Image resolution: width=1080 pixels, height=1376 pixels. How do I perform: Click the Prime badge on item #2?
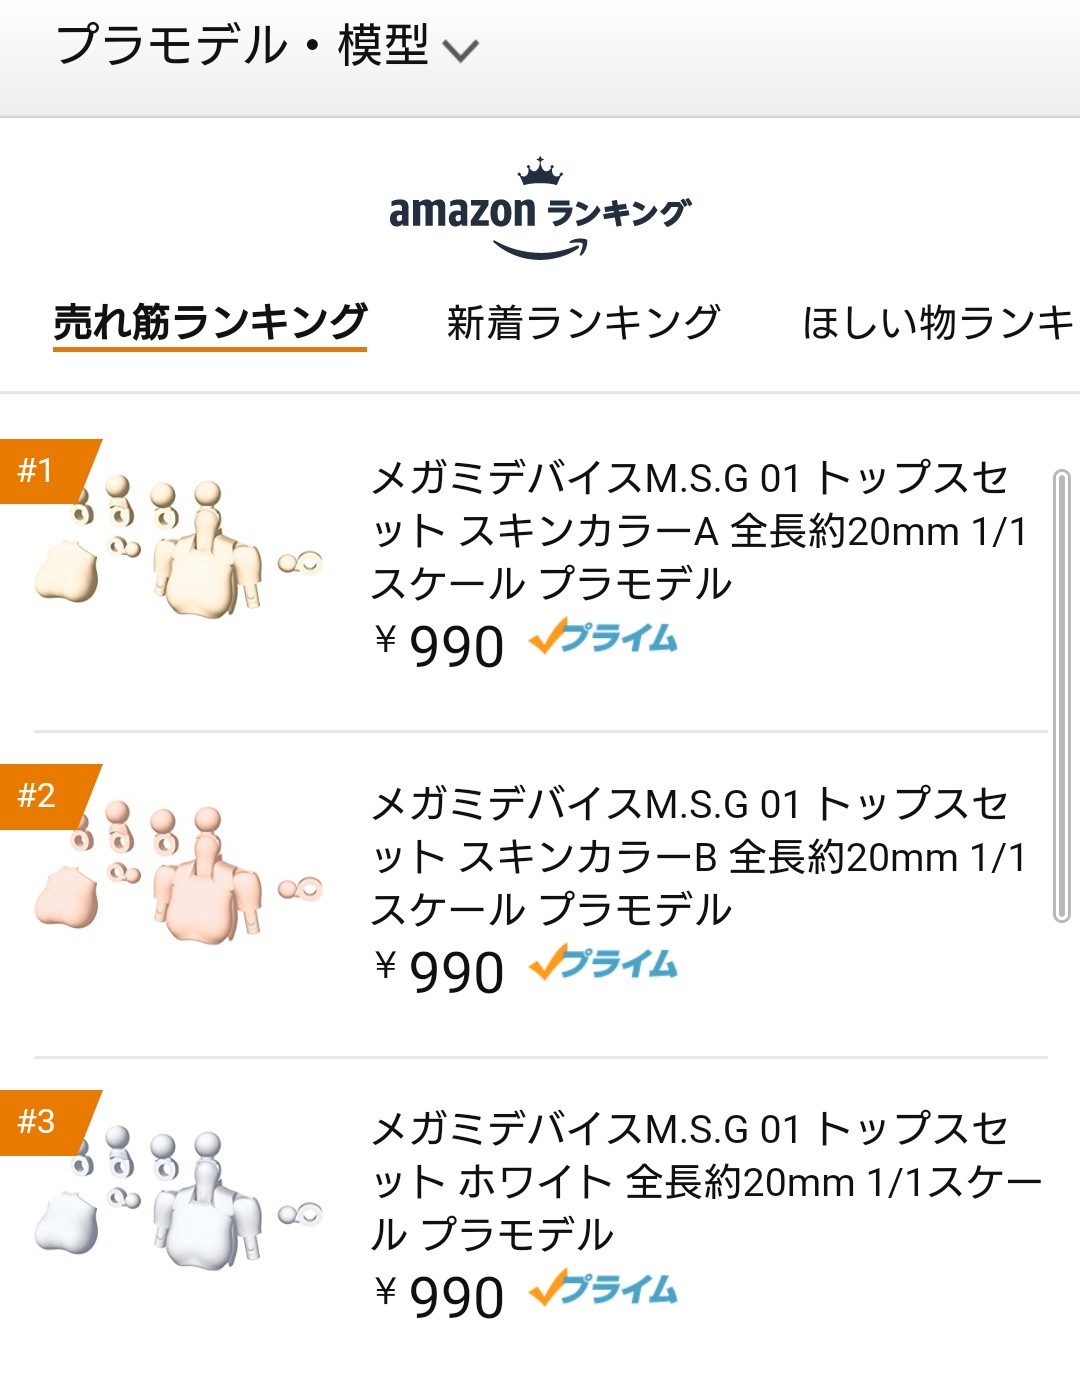click(x=603, y=964)
